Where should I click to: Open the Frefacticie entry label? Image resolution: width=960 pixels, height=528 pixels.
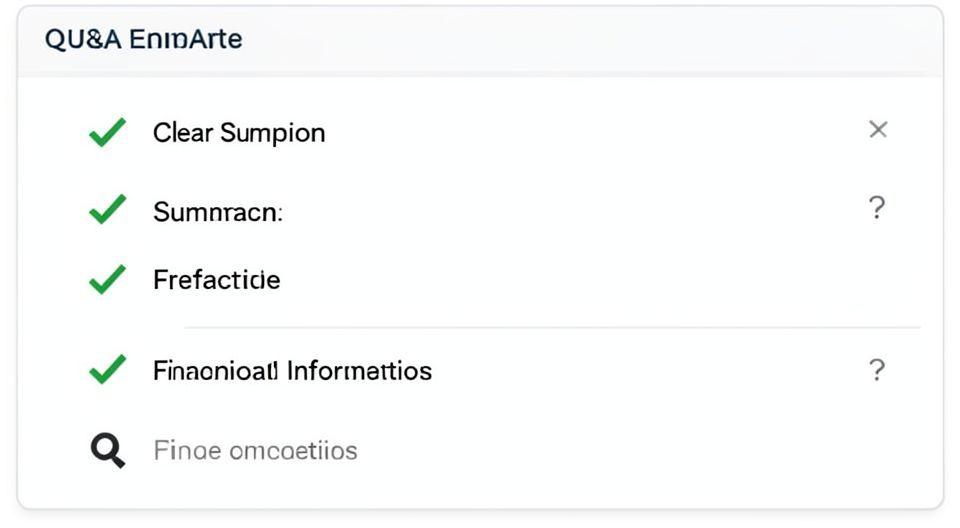click(216, 280)
